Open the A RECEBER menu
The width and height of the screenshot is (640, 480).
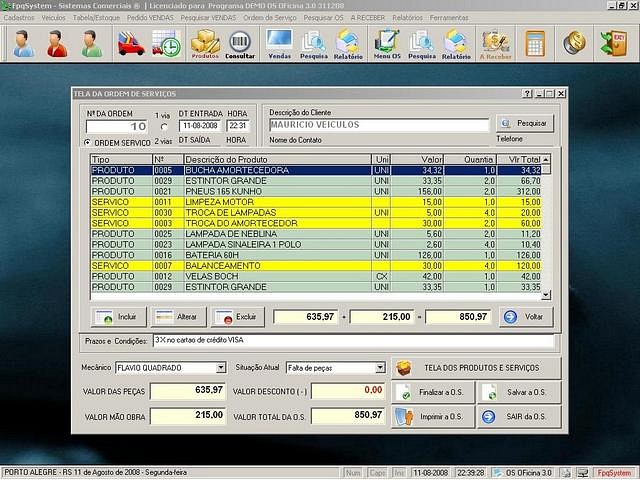pyautogui.click(x=368, y=18)
